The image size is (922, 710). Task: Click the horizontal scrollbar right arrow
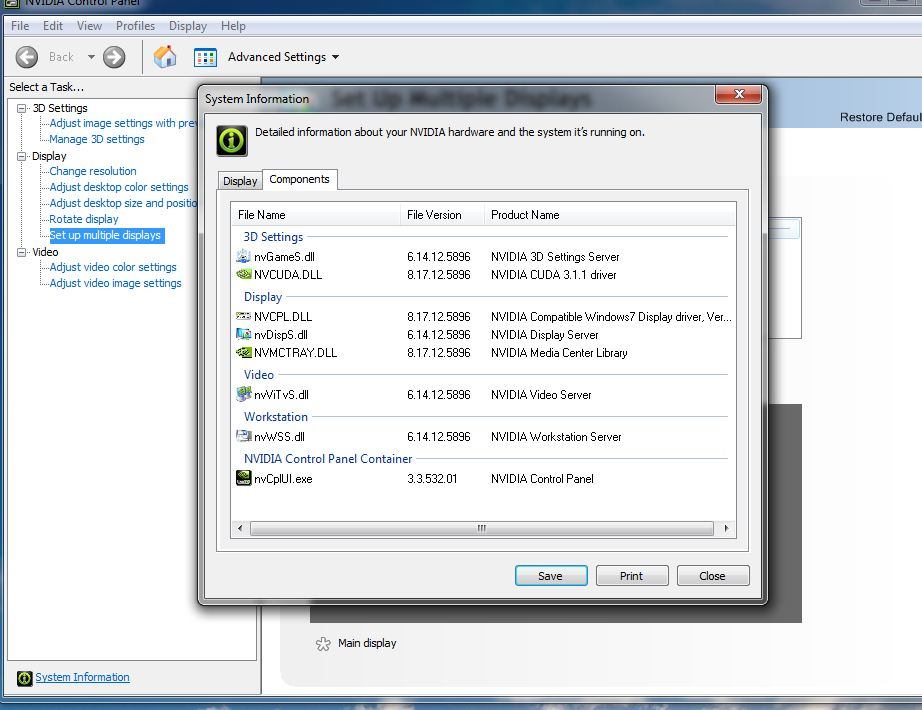pos(727,528)
